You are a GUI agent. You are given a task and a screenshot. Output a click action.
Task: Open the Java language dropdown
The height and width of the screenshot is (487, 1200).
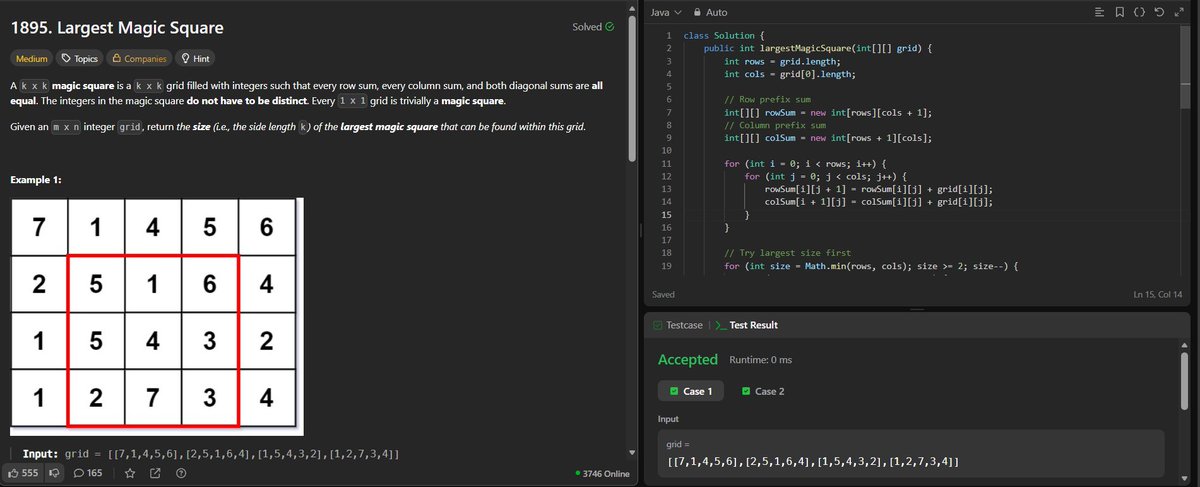(x=665, y=12)
